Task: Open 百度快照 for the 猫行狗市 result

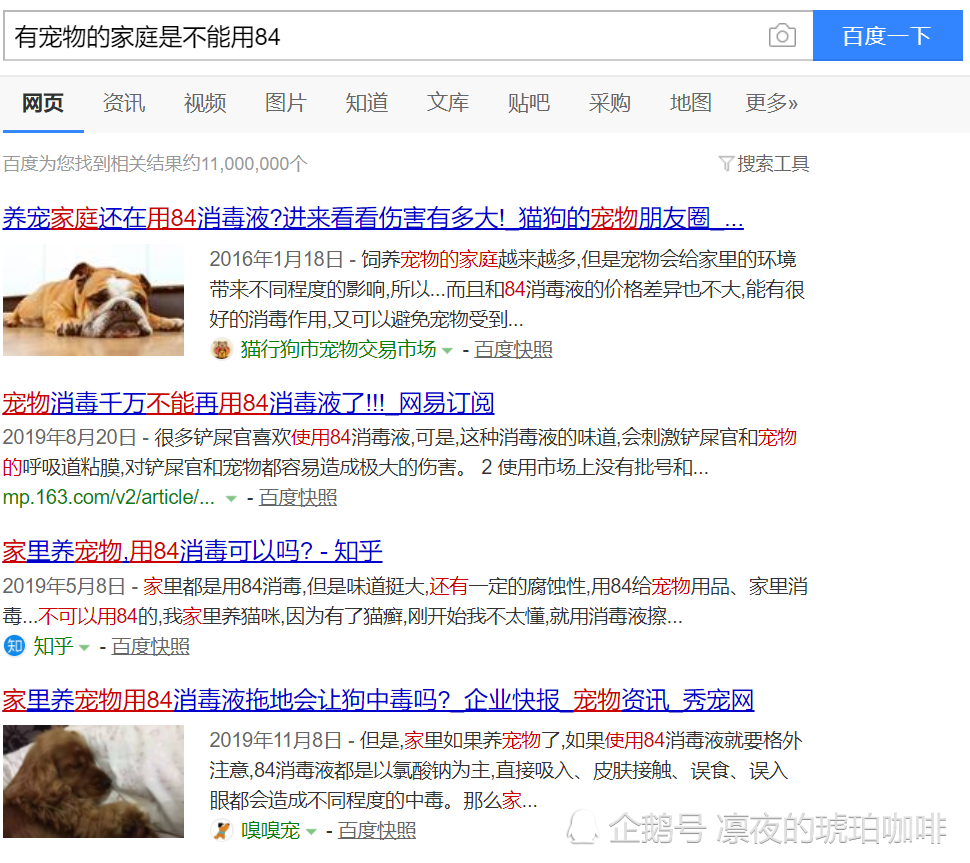Action: coord(513,350)
